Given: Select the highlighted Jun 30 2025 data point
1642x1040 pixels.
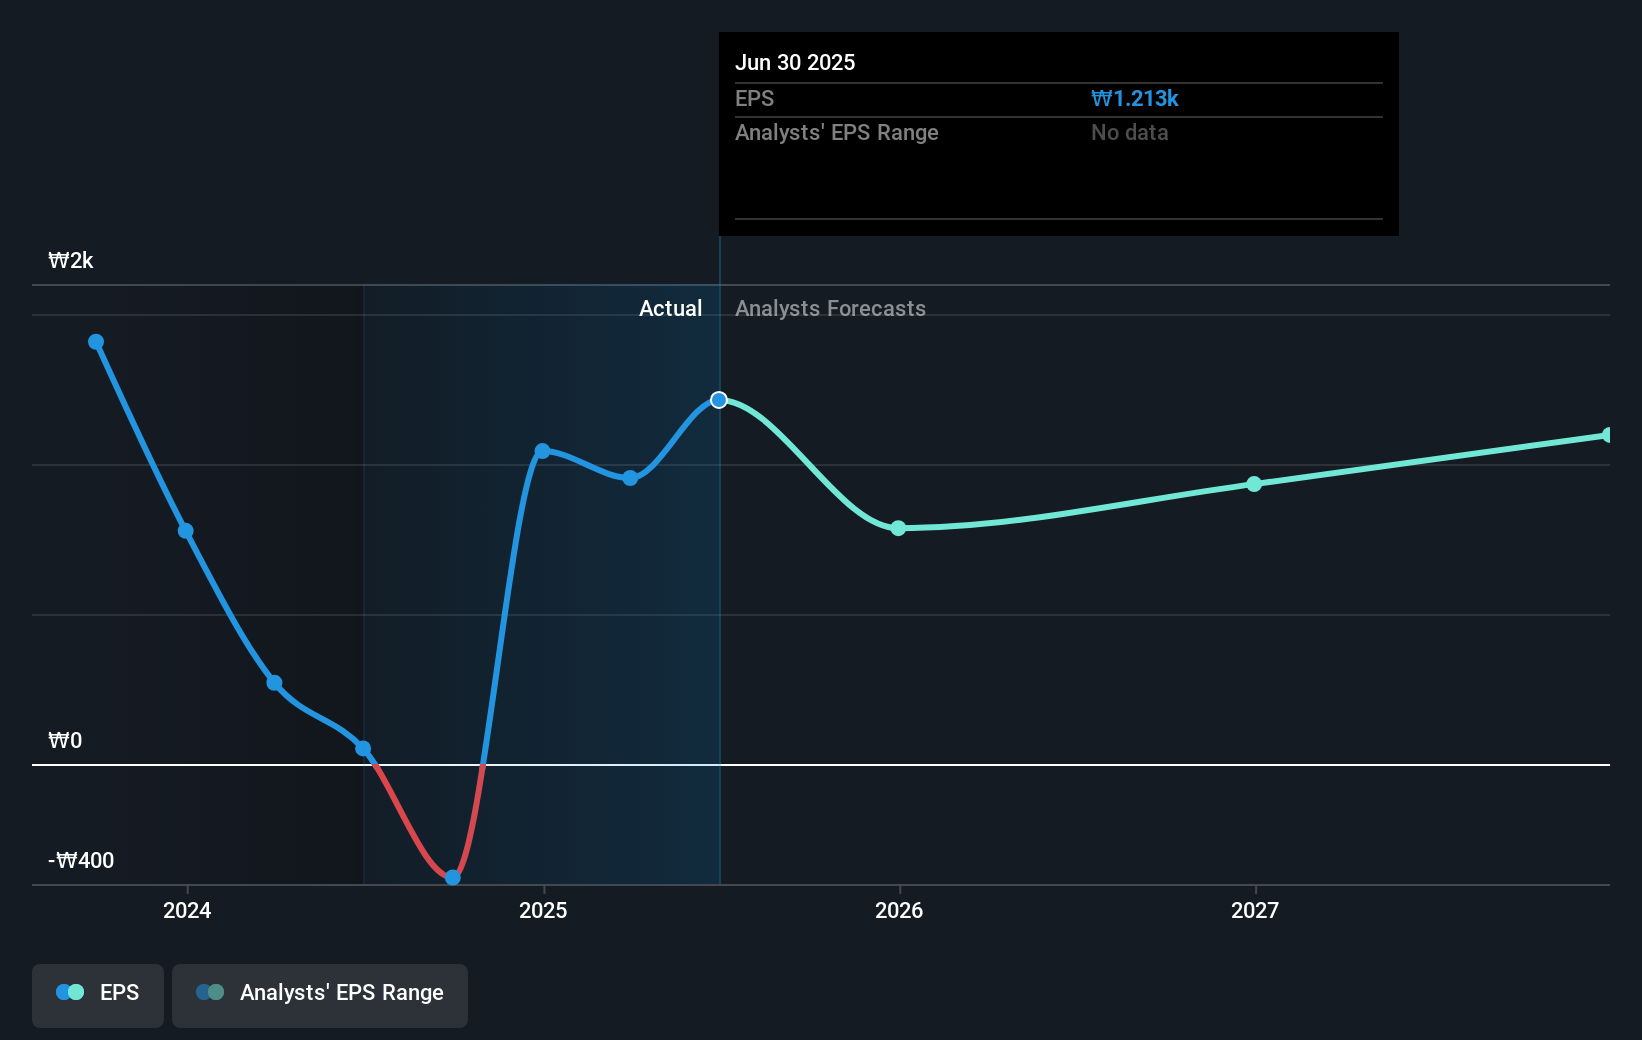Looking at the screenshot, I should click(x=718, y=400).
